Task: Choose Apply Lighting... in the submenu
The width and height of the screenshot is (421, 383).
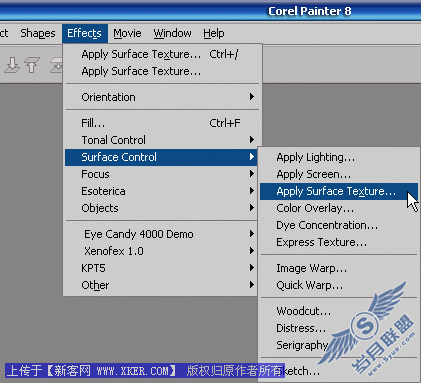Action: (x=339, y=157)
